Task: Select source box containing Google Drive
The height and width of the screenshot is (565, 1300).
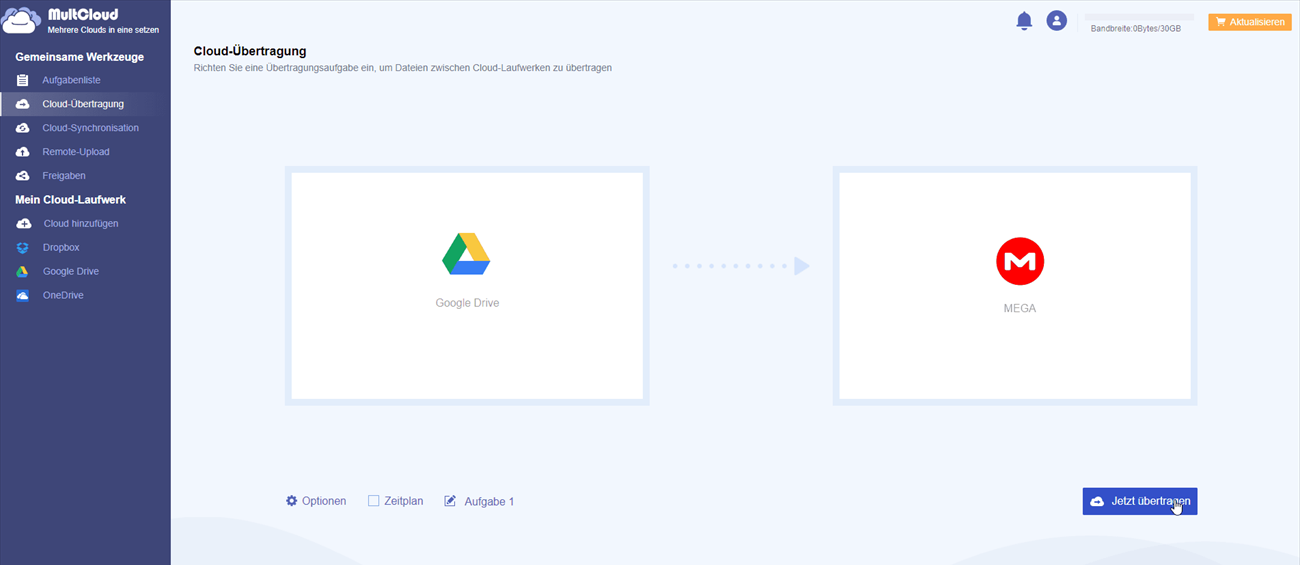Action: [x=467, y=286]
